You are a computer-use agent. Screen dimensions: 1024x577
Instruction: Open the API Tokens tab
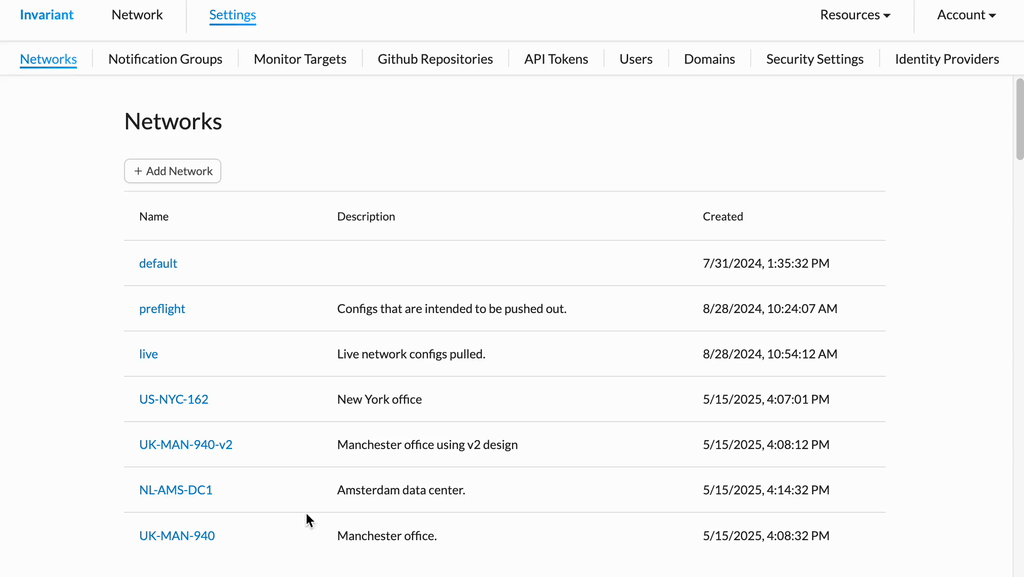click(x=556, y=59)
